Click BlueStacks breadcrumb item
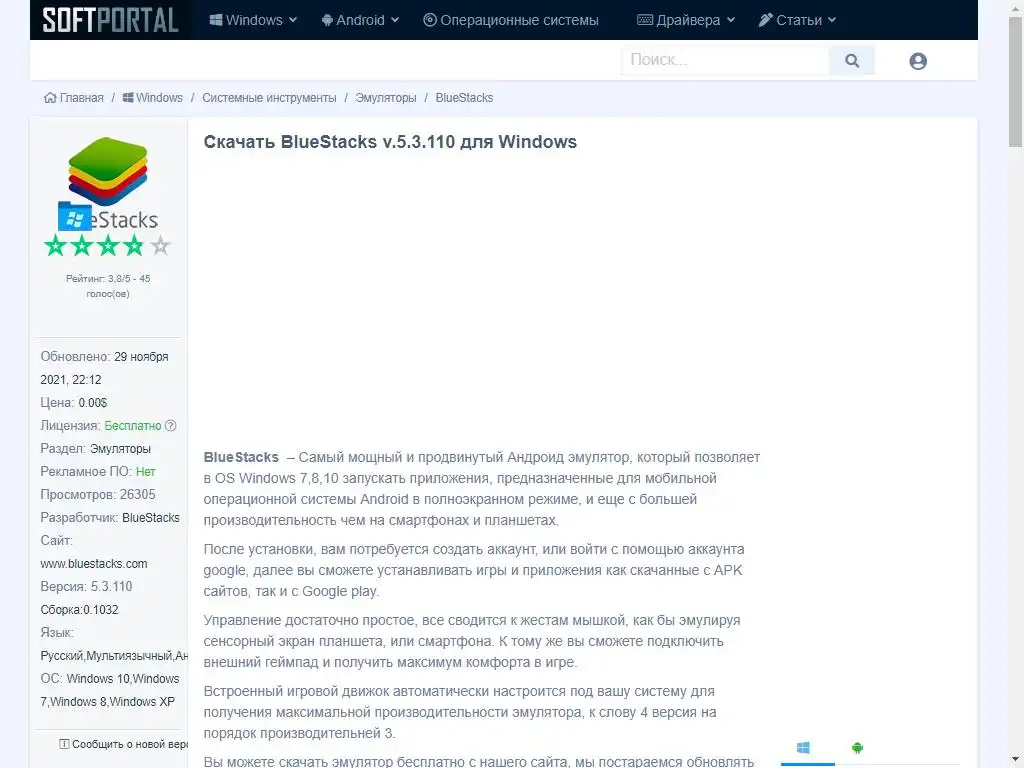This screenshot has width=1024, height=768. [x=464, y=98]
